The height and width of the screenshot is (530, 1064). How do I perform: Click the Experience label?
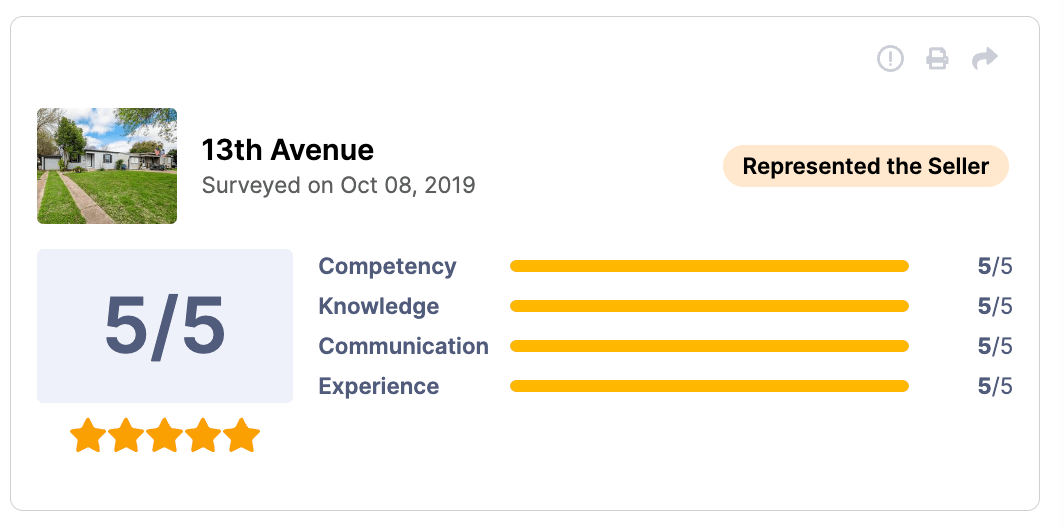[378, 386]
